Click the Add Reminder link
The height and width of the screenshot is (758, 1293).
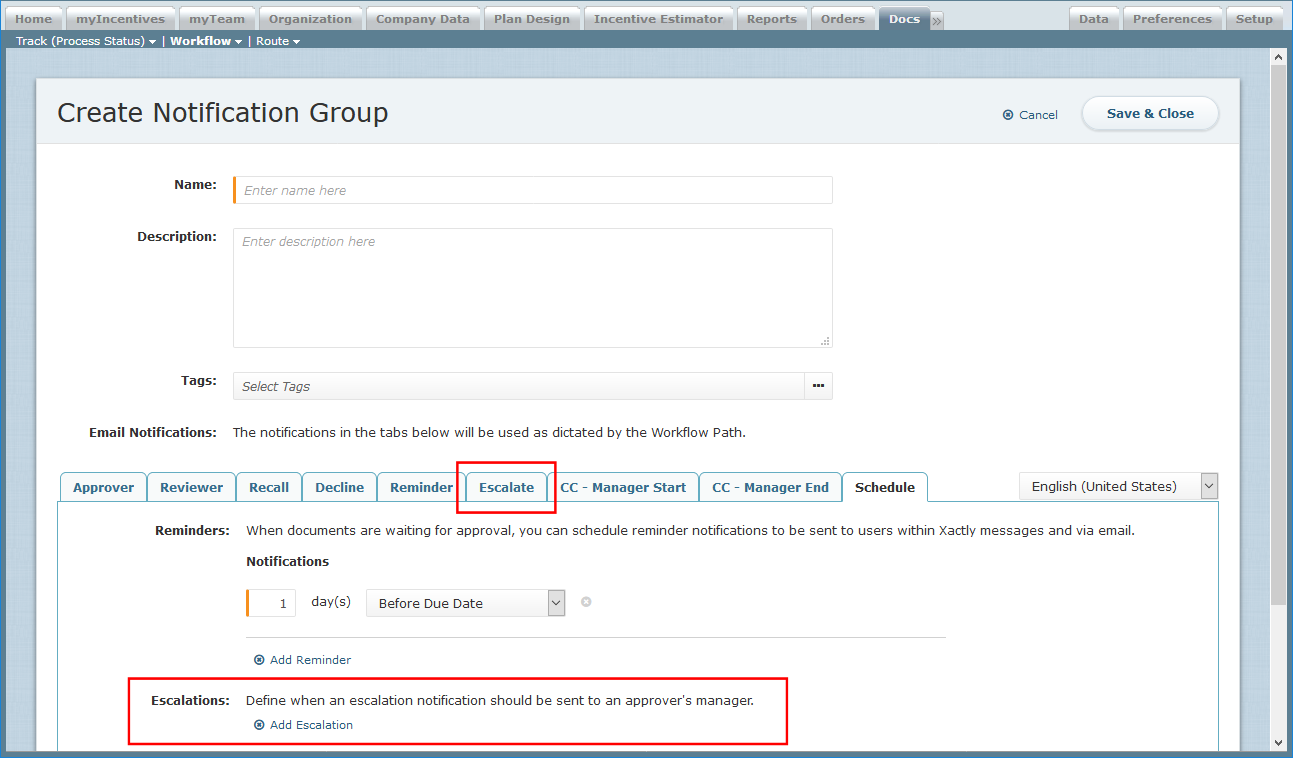[x=310, y=660]
